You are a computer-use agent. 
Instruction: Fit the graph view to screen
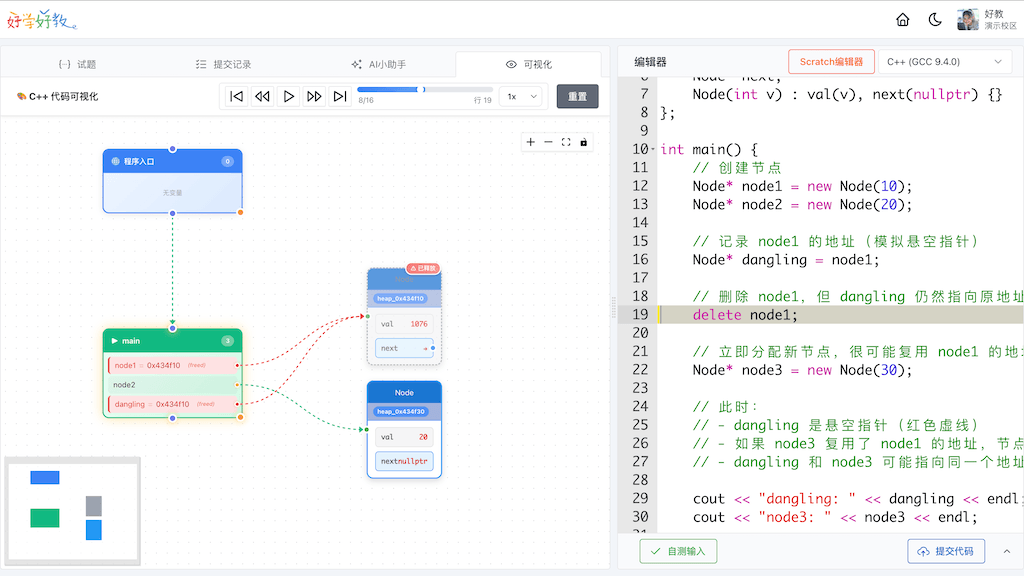[x=566, y=142]
